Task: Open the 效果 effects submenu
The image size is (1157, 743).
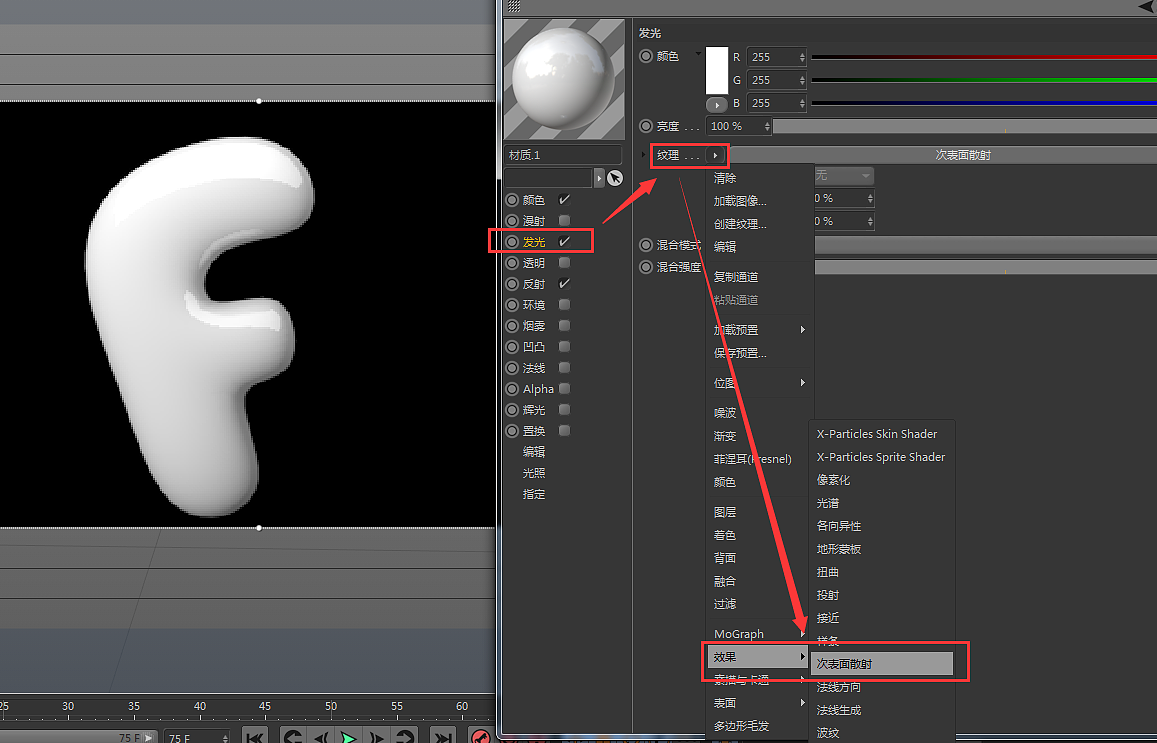Action: [x=758, y=657]
